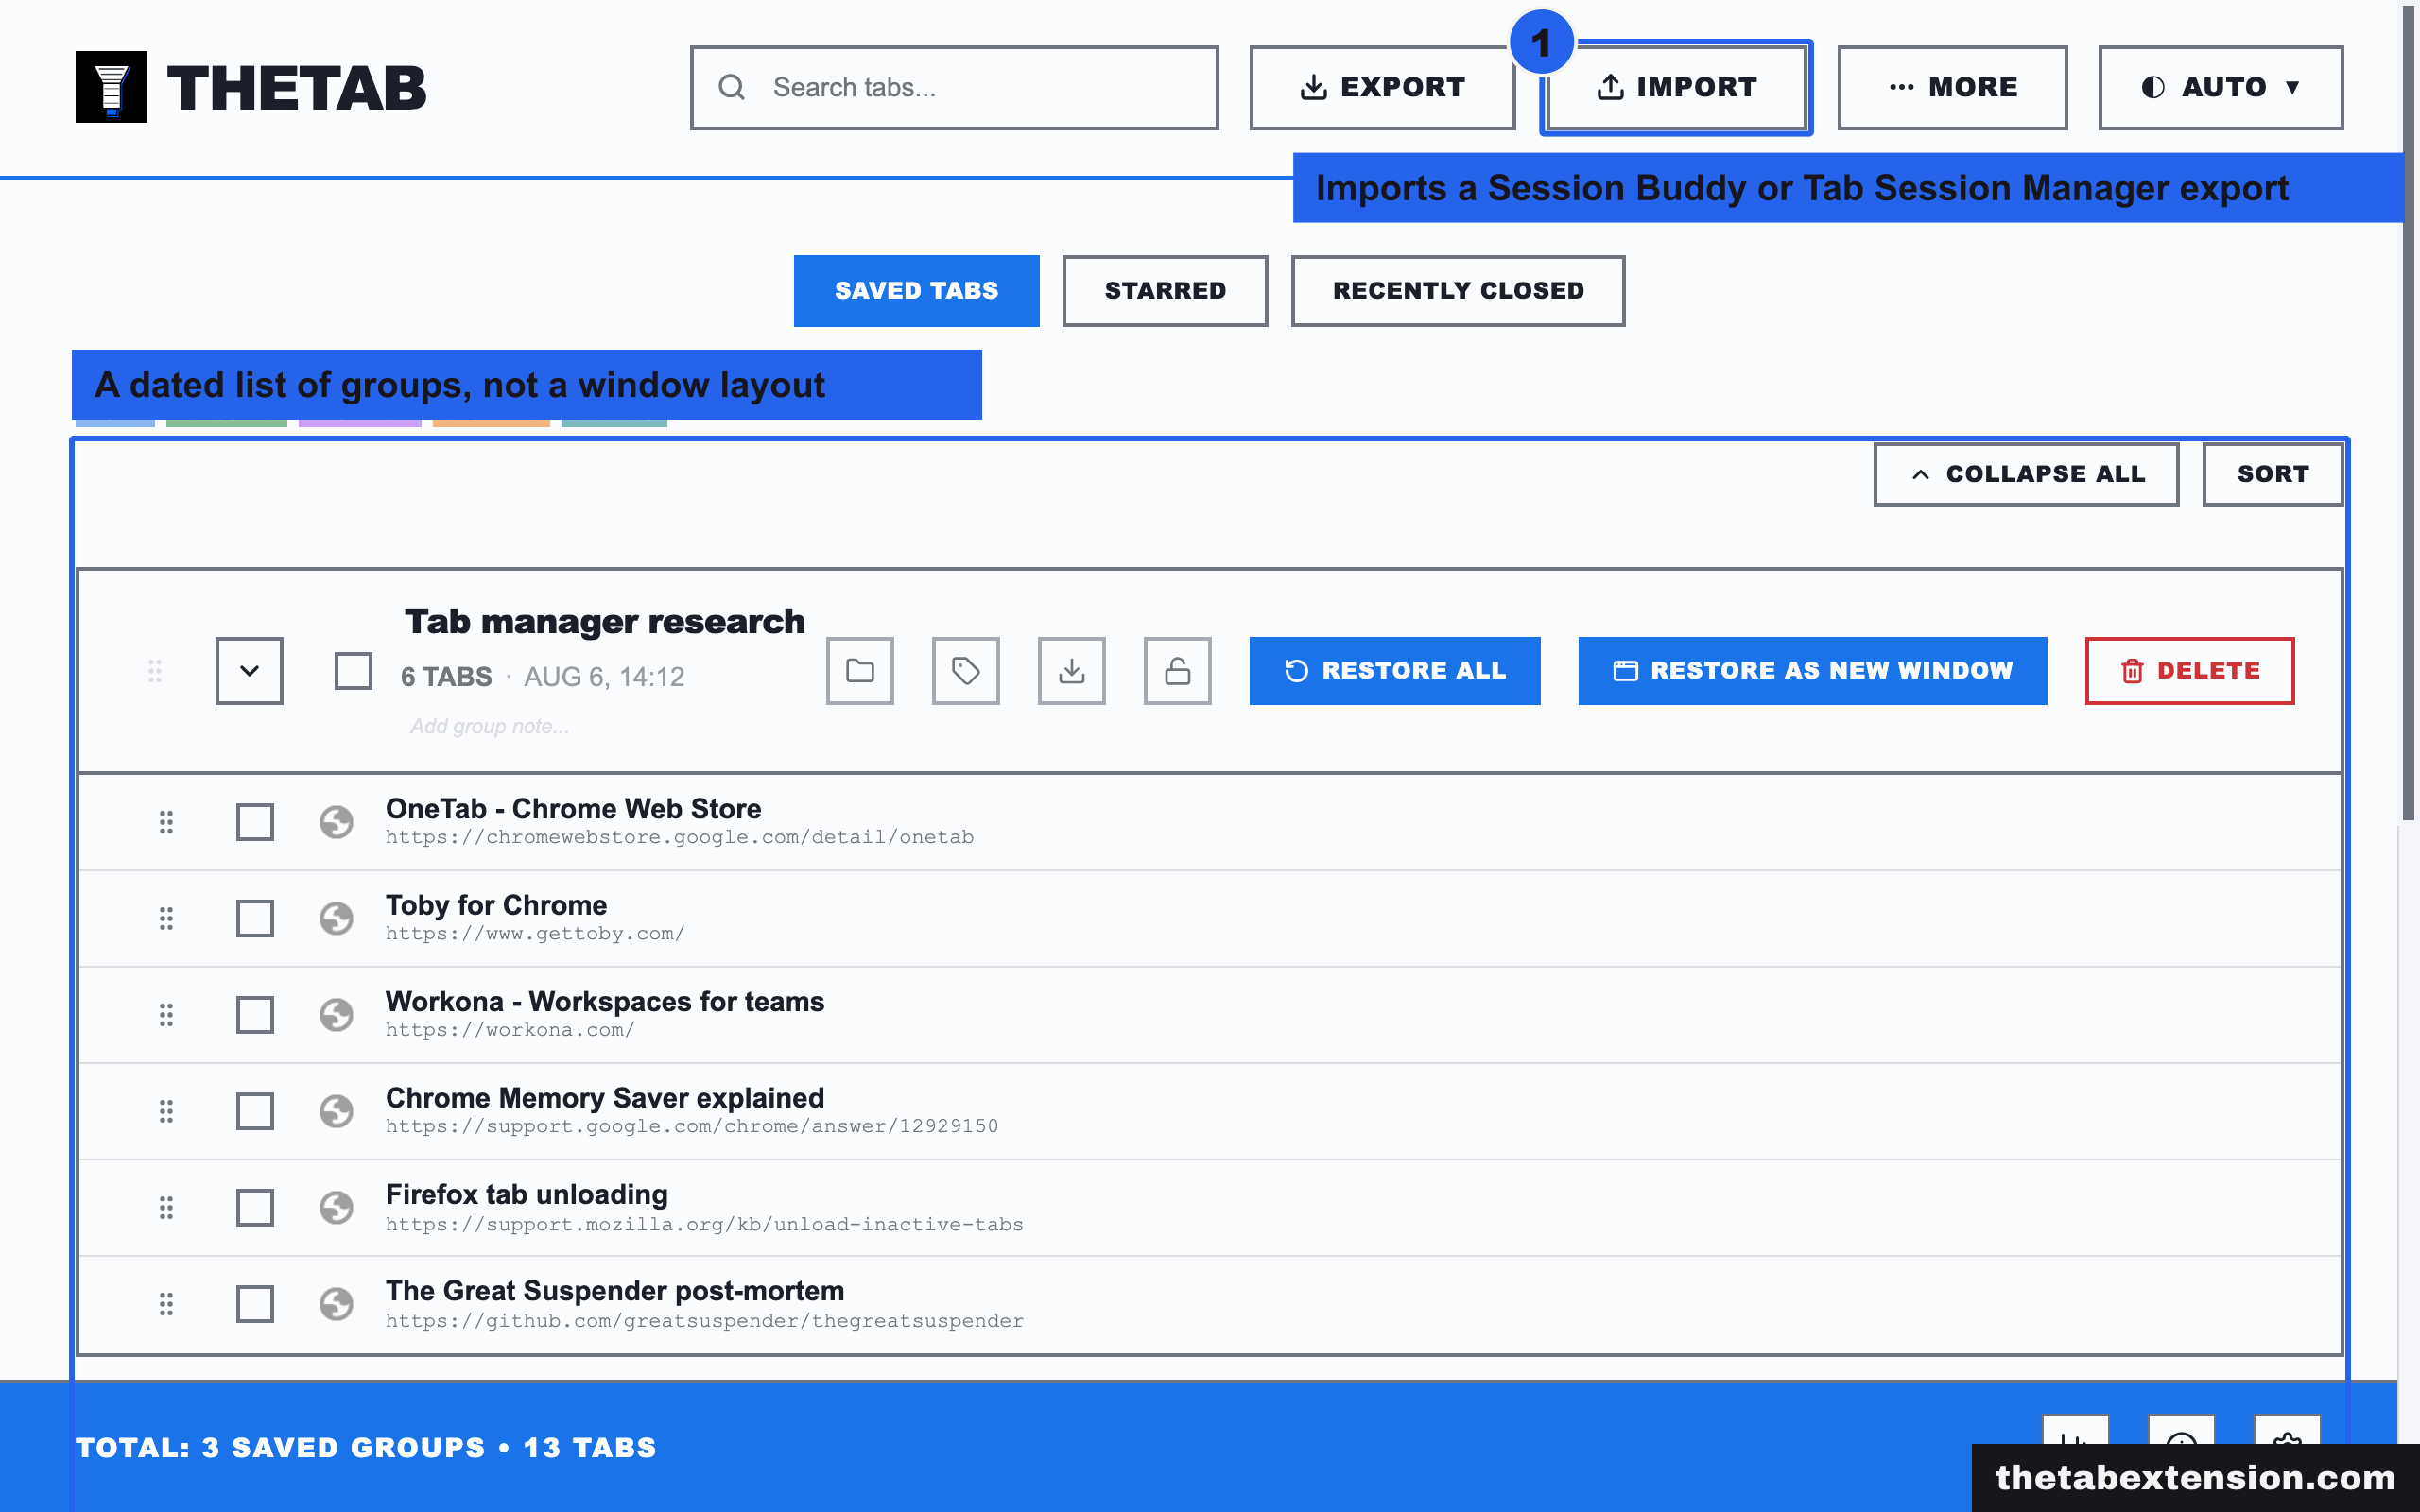Image resolution: width=2420 pixels, height=1512 pixels.
Task: Restore all tabs in the group
Action: coord(1395,670)
